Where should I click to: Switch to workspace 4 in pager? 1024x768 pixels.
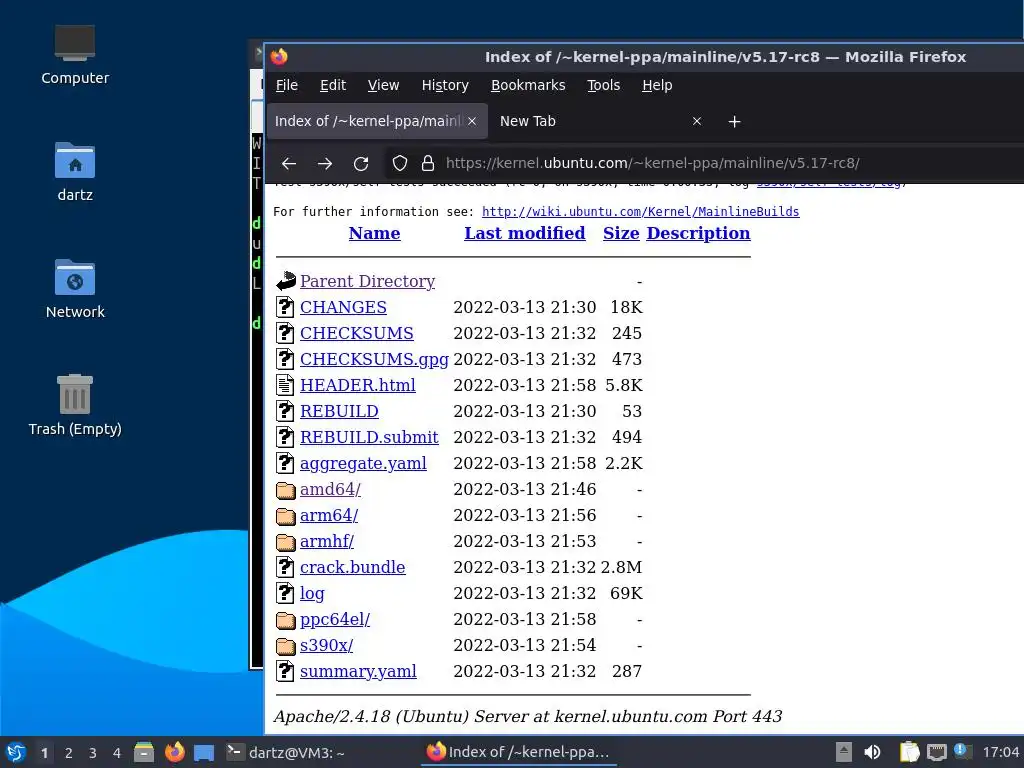pyautogui.click(x=116, y=753)
